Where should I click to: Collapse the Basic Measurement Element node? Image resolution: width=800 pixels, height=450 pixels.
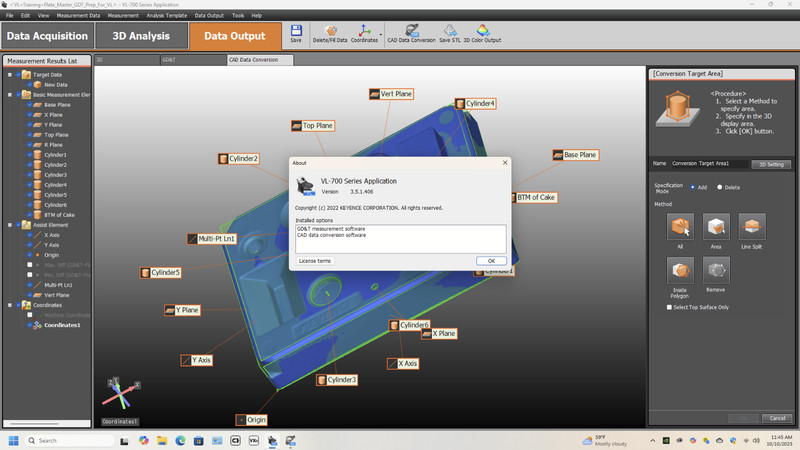tap(10, 94)
